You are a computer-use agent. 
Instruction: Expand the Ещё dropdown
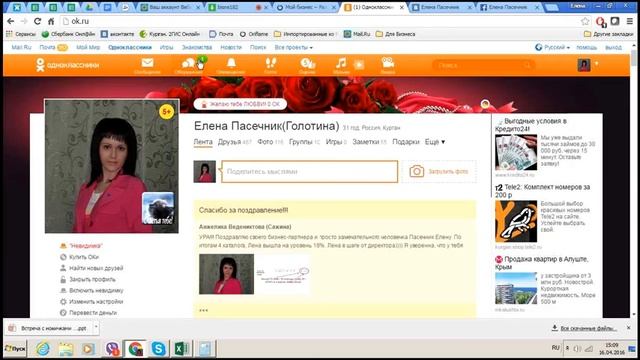click(x=435, y=142)
